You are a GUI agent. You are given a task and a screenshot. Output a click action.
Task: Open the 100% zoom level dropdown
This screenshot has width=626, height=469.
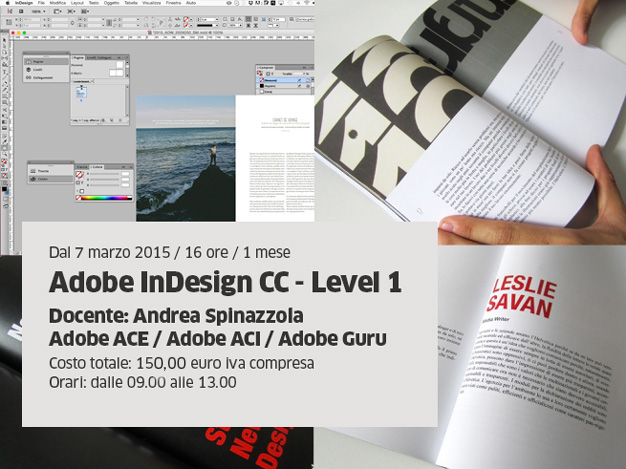(x=39, y=12)
